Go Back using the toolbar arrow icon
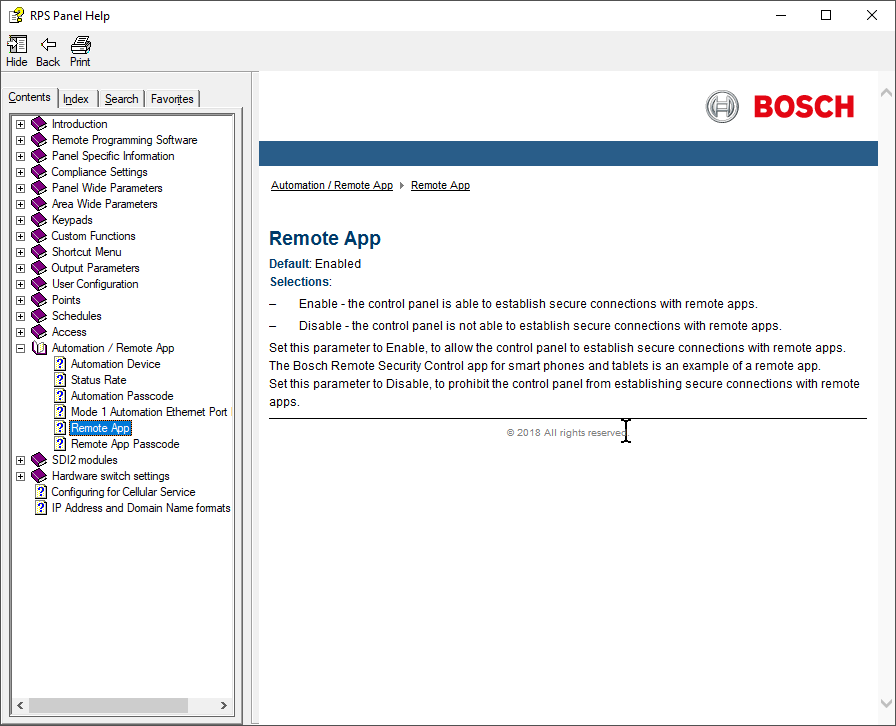Viewport: 896px width, 726px height. [x=48, y=45]
